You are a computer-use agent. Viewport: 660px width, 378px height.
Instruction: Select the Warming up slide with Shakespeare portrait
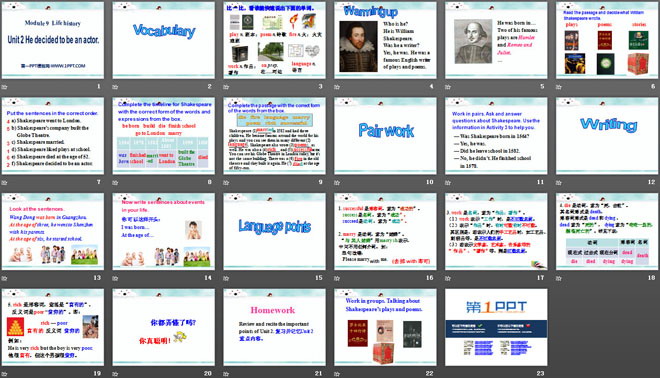pos(385,40)
